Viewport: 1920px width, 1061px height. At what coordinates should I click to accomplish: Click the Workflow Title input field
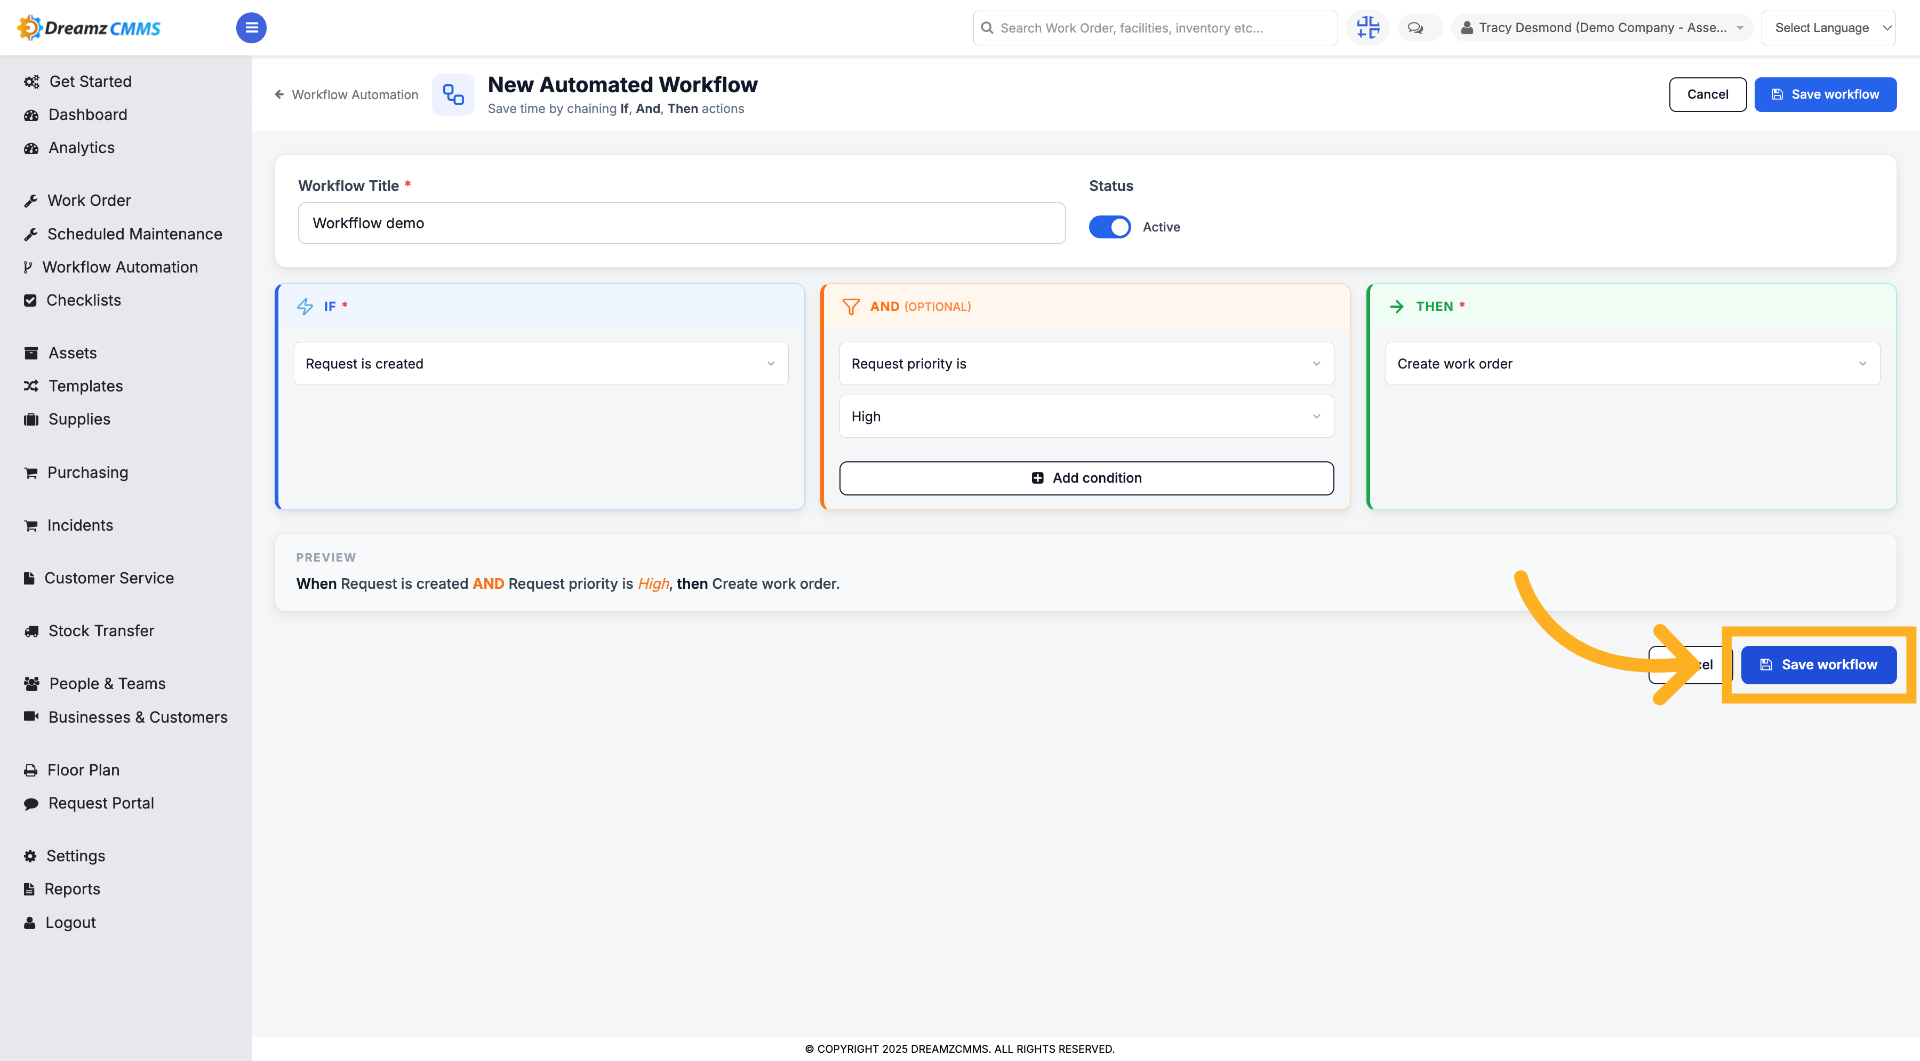click(681, 223)
